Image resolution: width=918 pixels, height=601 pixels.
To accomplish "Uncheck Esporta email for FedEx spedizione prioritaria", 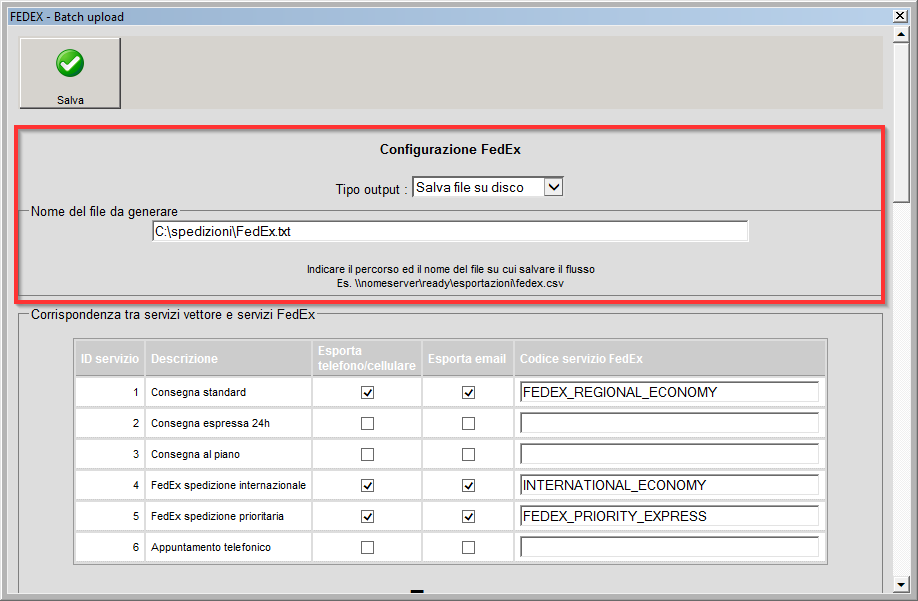I will click(x=468, y=516).
